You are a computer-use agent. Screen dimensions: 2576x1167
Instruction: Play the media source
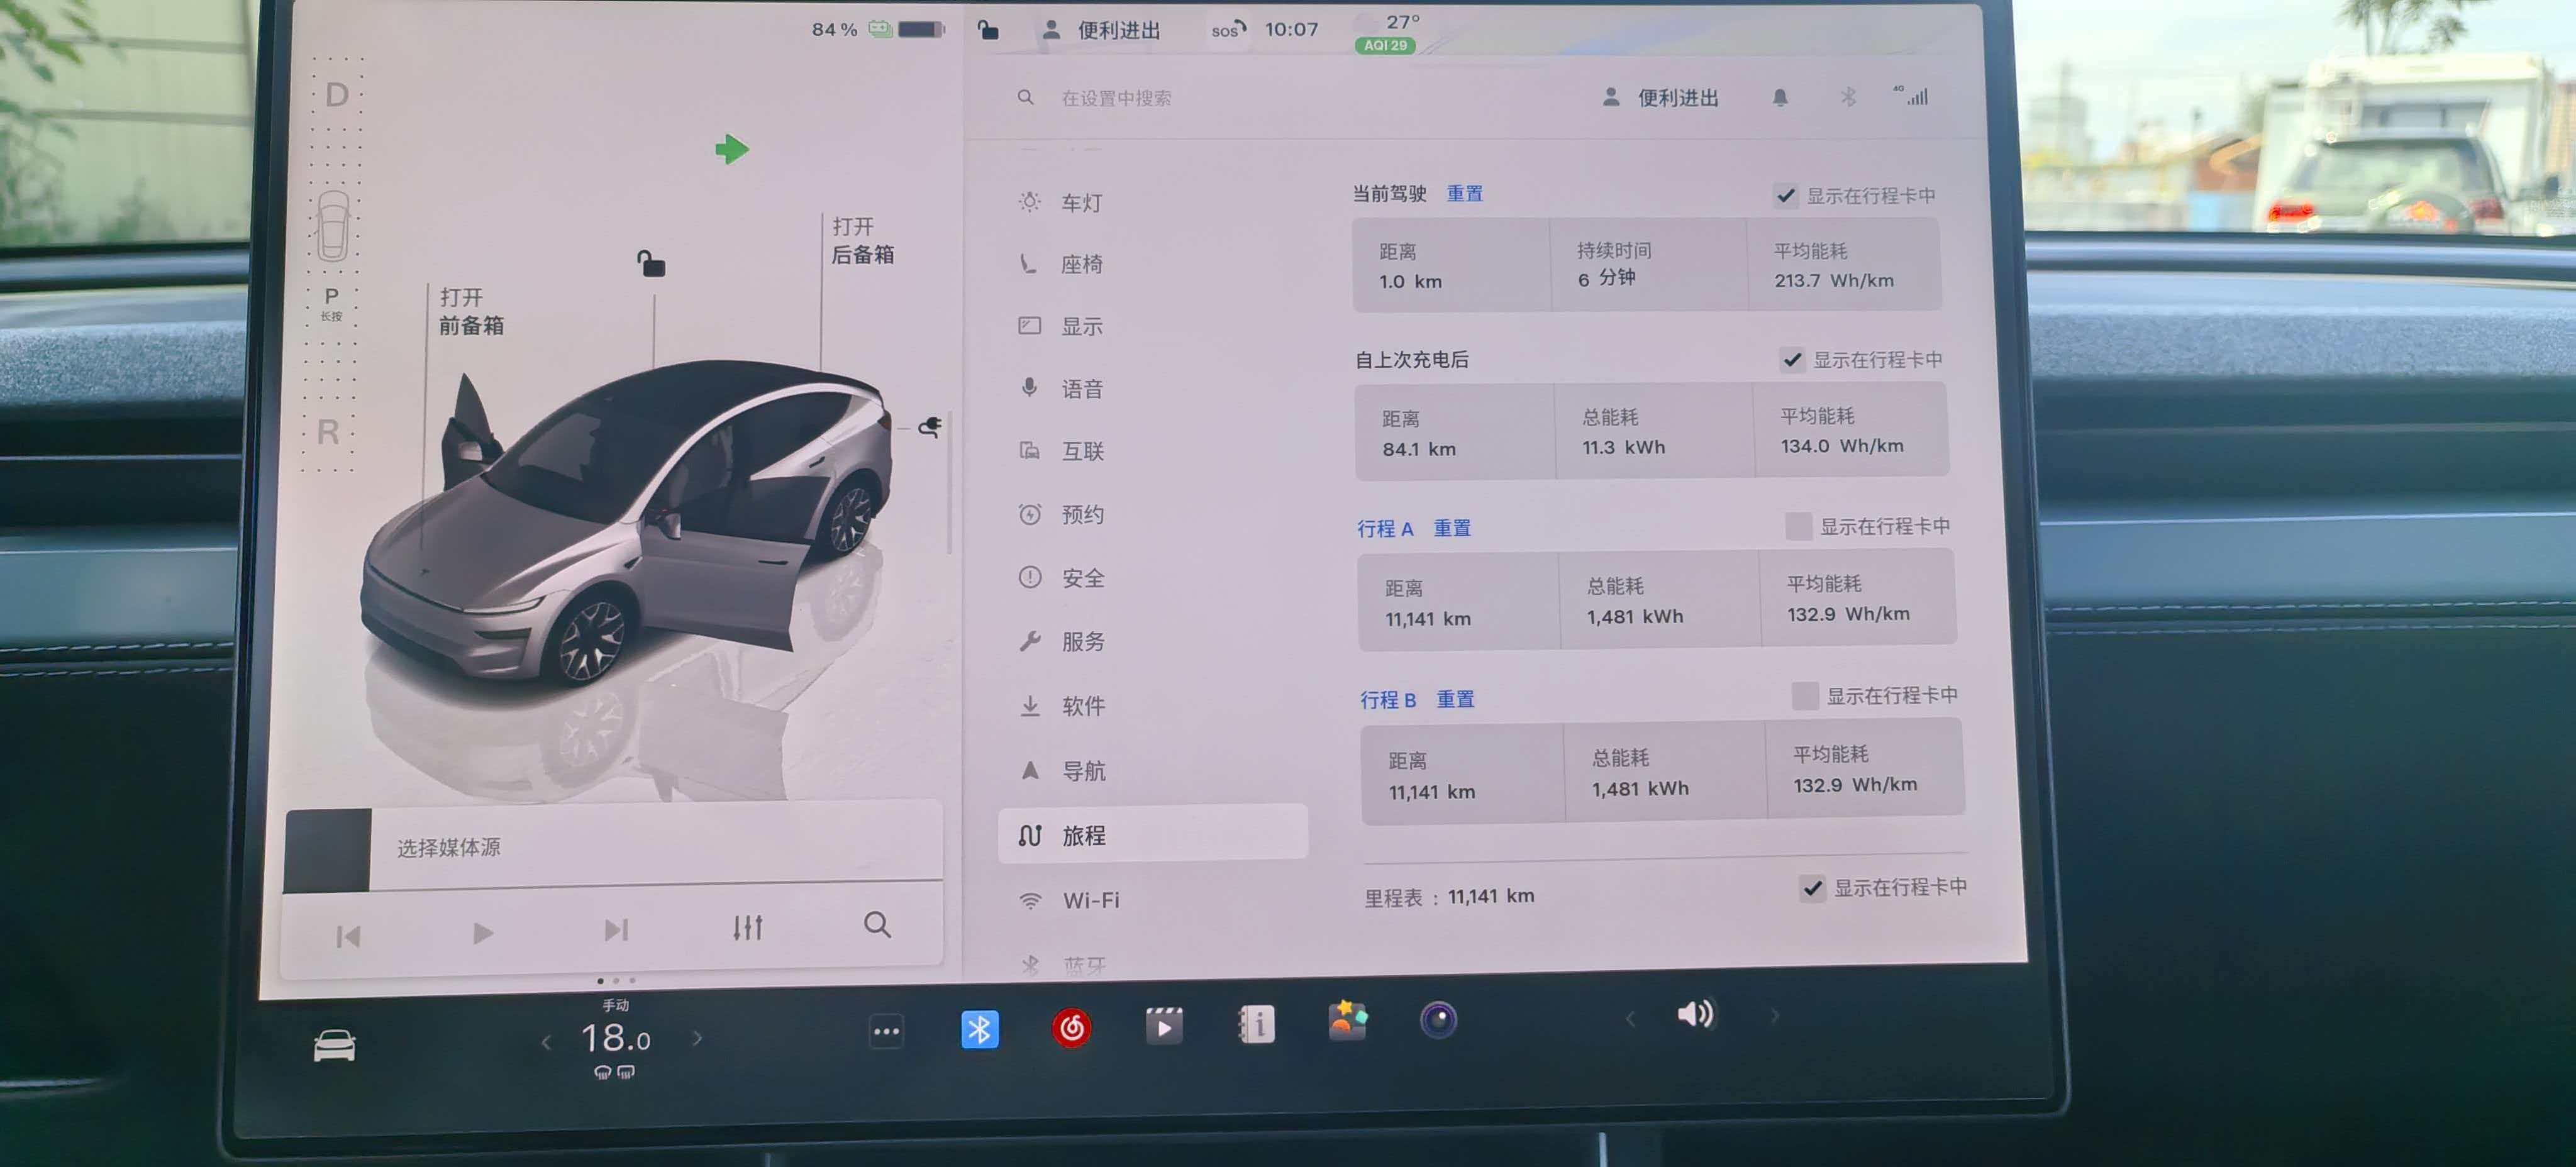coord(483,933)
